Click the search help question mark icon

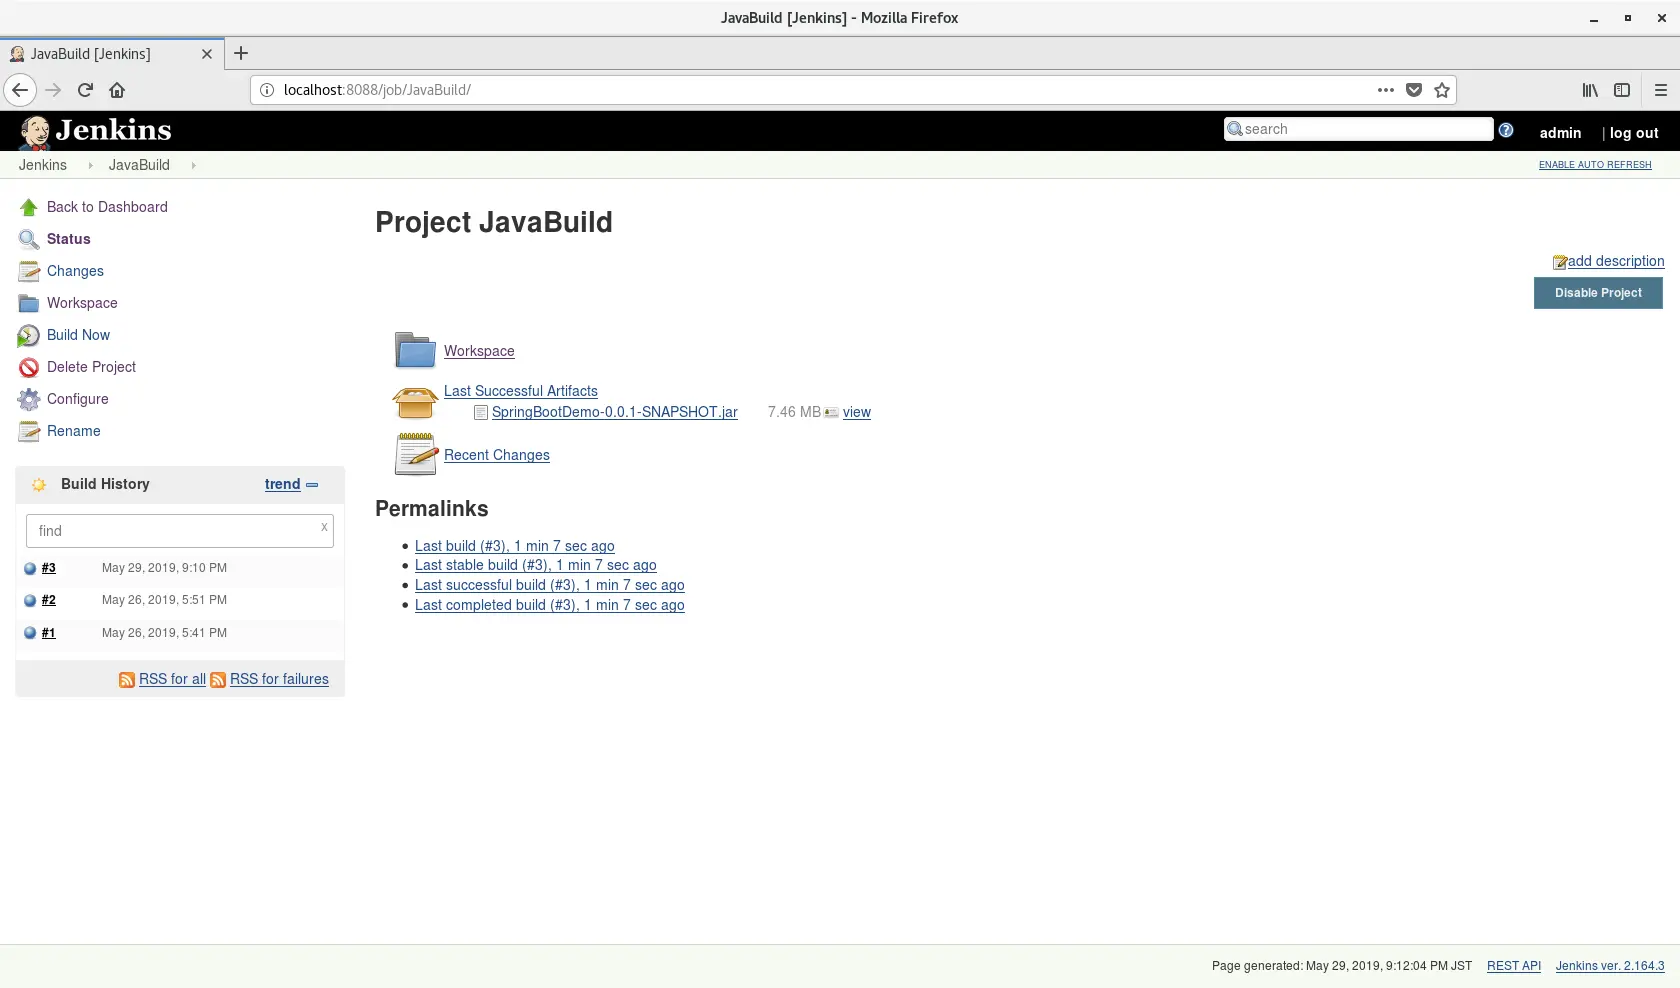[x=1506, y=130]
